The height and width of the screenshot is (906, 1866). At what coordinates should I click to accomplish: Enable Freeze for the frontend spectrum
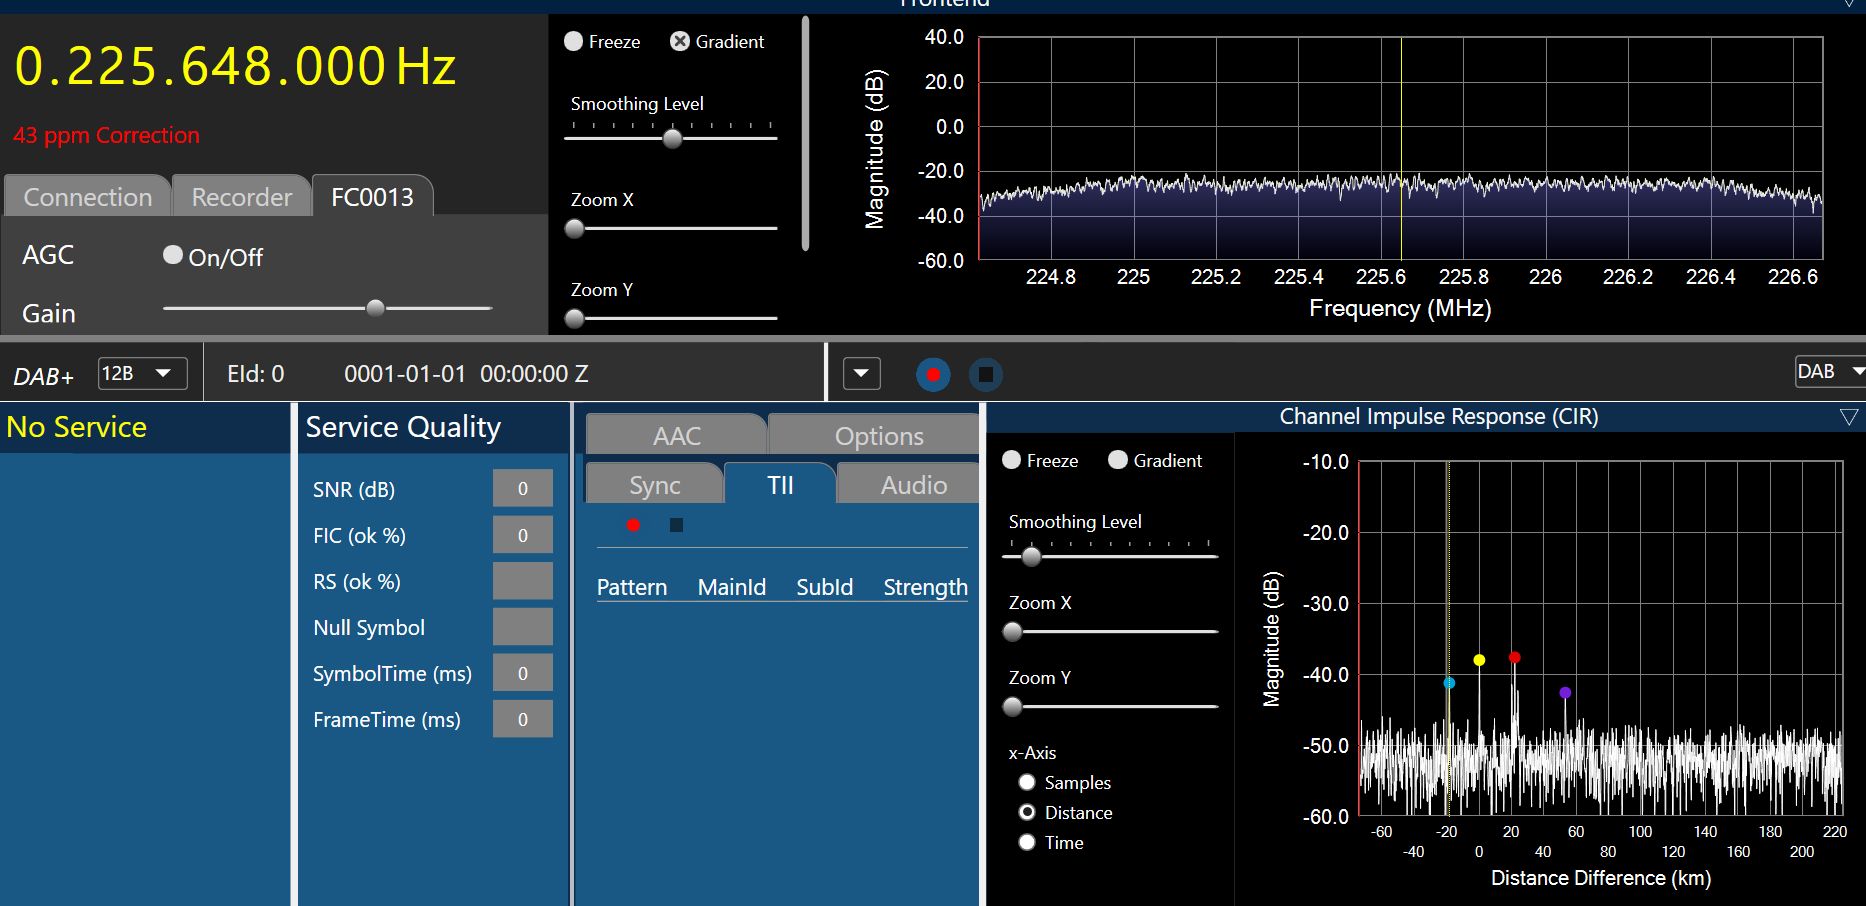click(x=574, y=41)
